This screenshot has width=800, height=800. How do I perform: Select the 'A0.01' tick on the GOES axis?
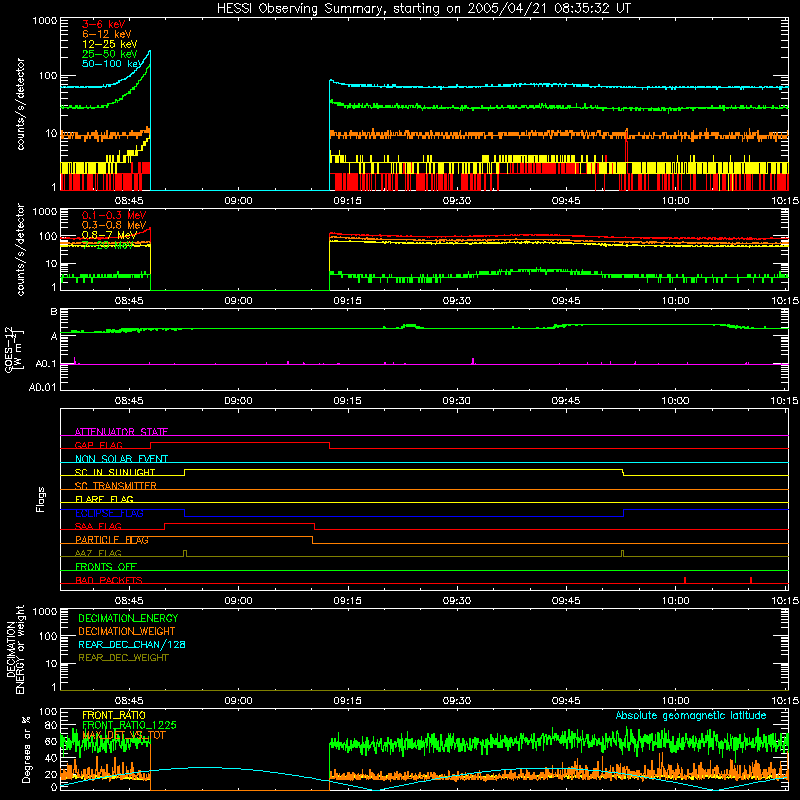(x=43, y=387)
